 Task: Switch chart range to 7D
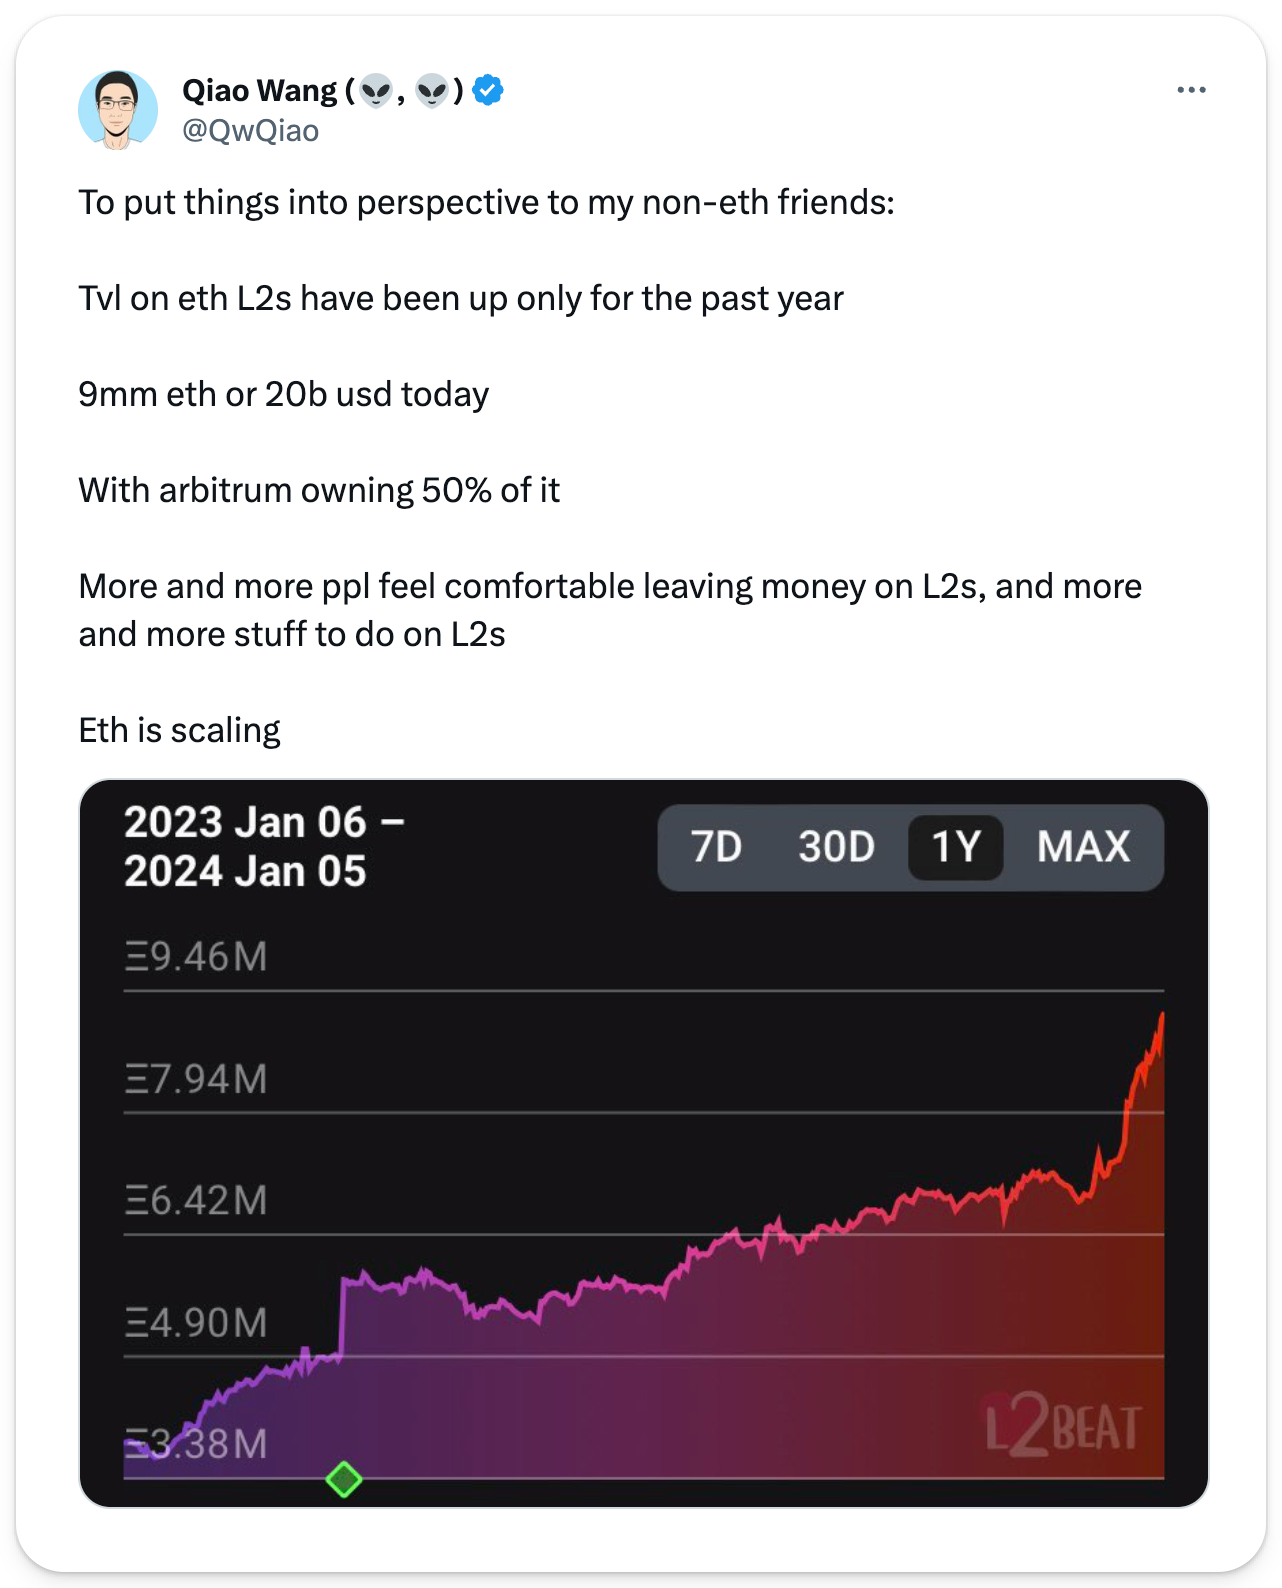click(716, 847)
